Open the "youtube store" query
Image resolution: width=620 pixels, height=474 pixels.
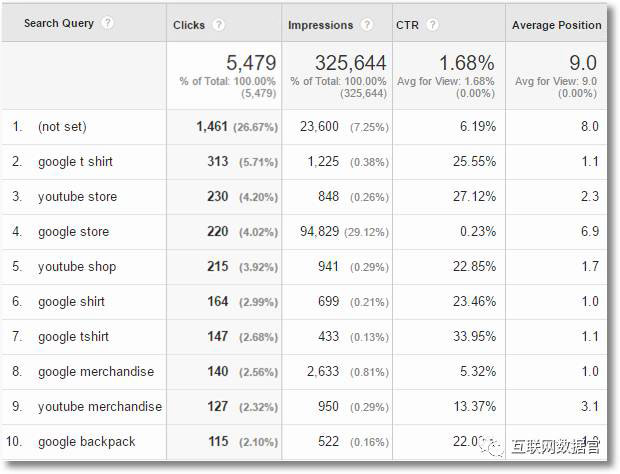[x=77, y=197]
